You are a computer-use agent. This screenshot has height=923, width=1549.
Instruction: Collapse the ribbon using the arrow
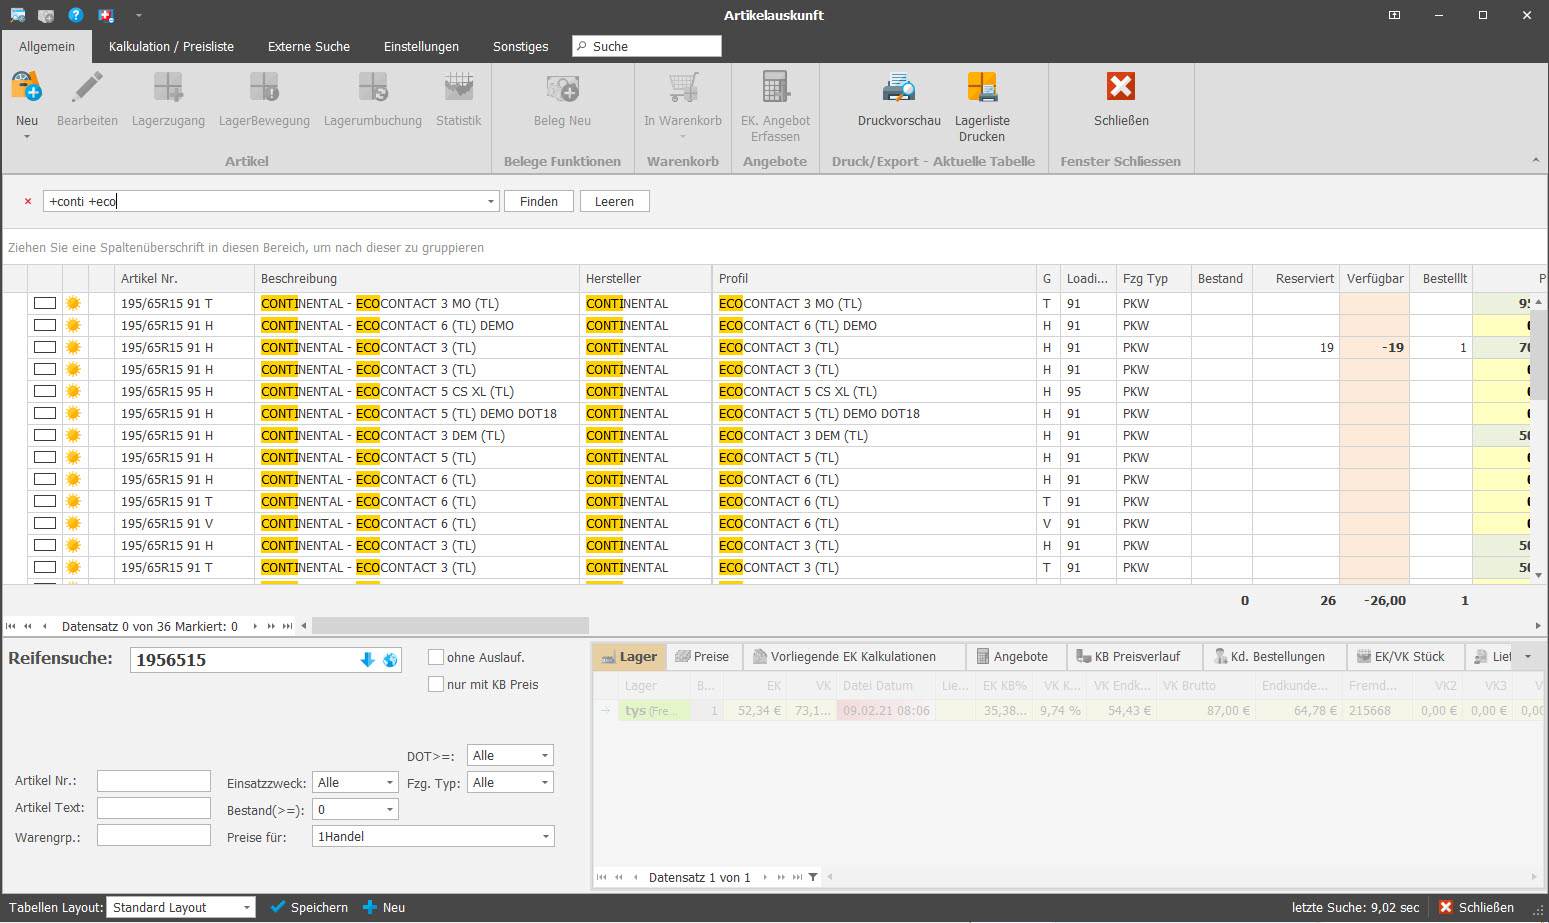[1535, 160]
